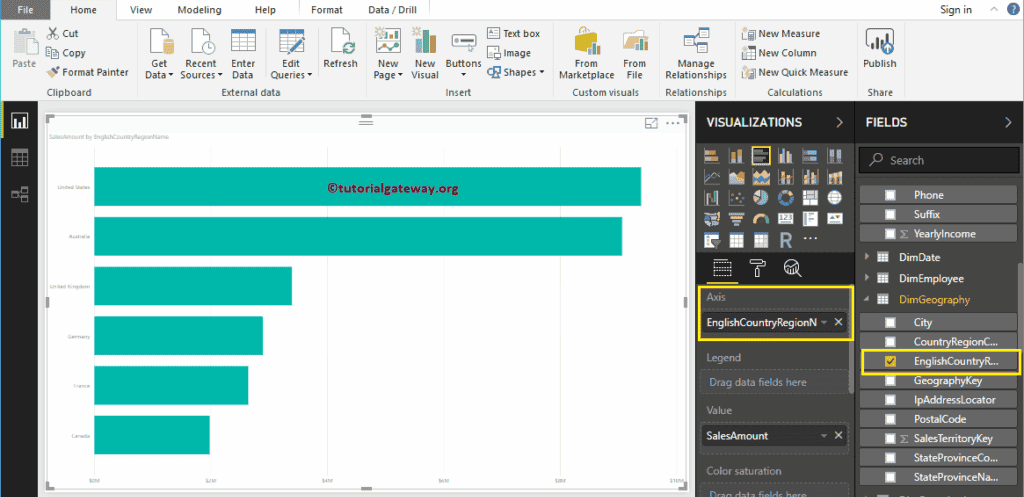1024x497 pixels.
Task: Click Format Painter
Action: [88, 72]
